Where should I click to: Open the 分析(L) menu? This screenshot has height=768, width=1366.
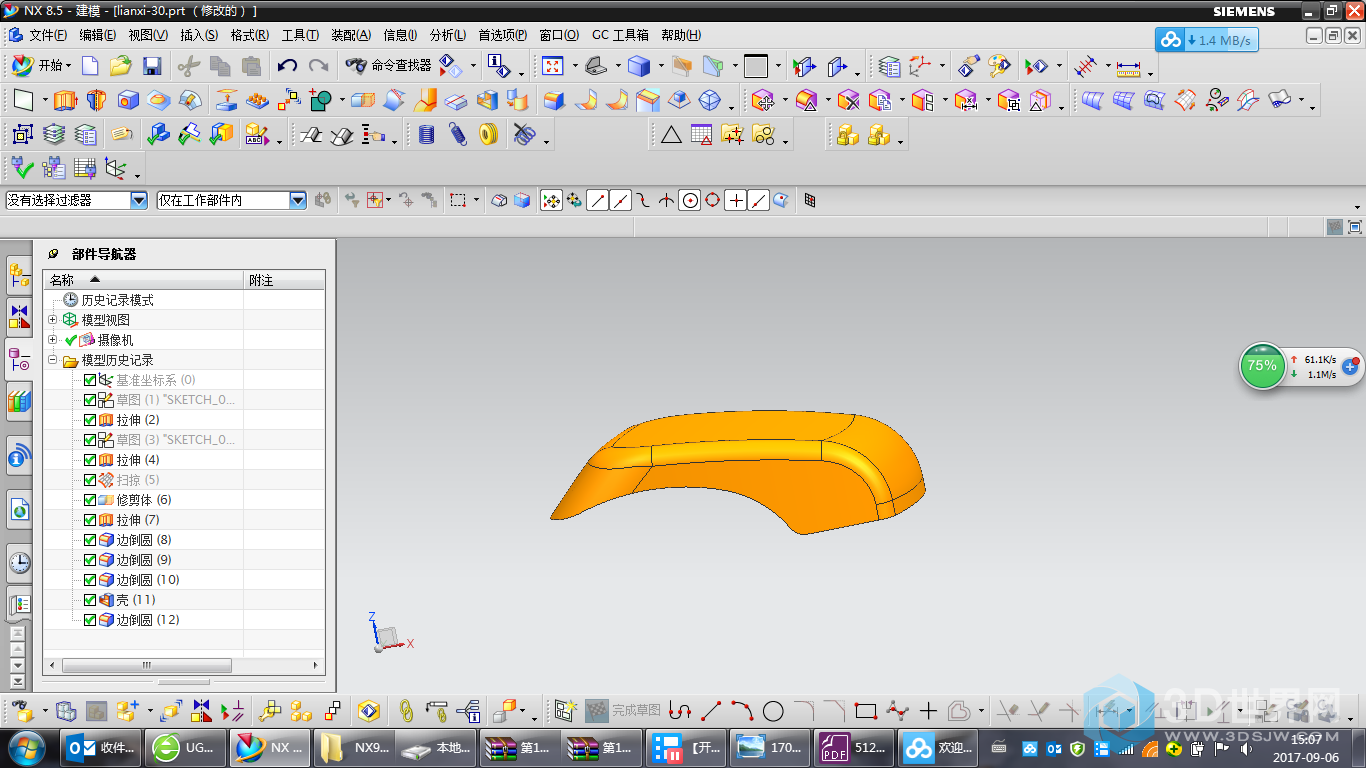[x=447, y=35]
